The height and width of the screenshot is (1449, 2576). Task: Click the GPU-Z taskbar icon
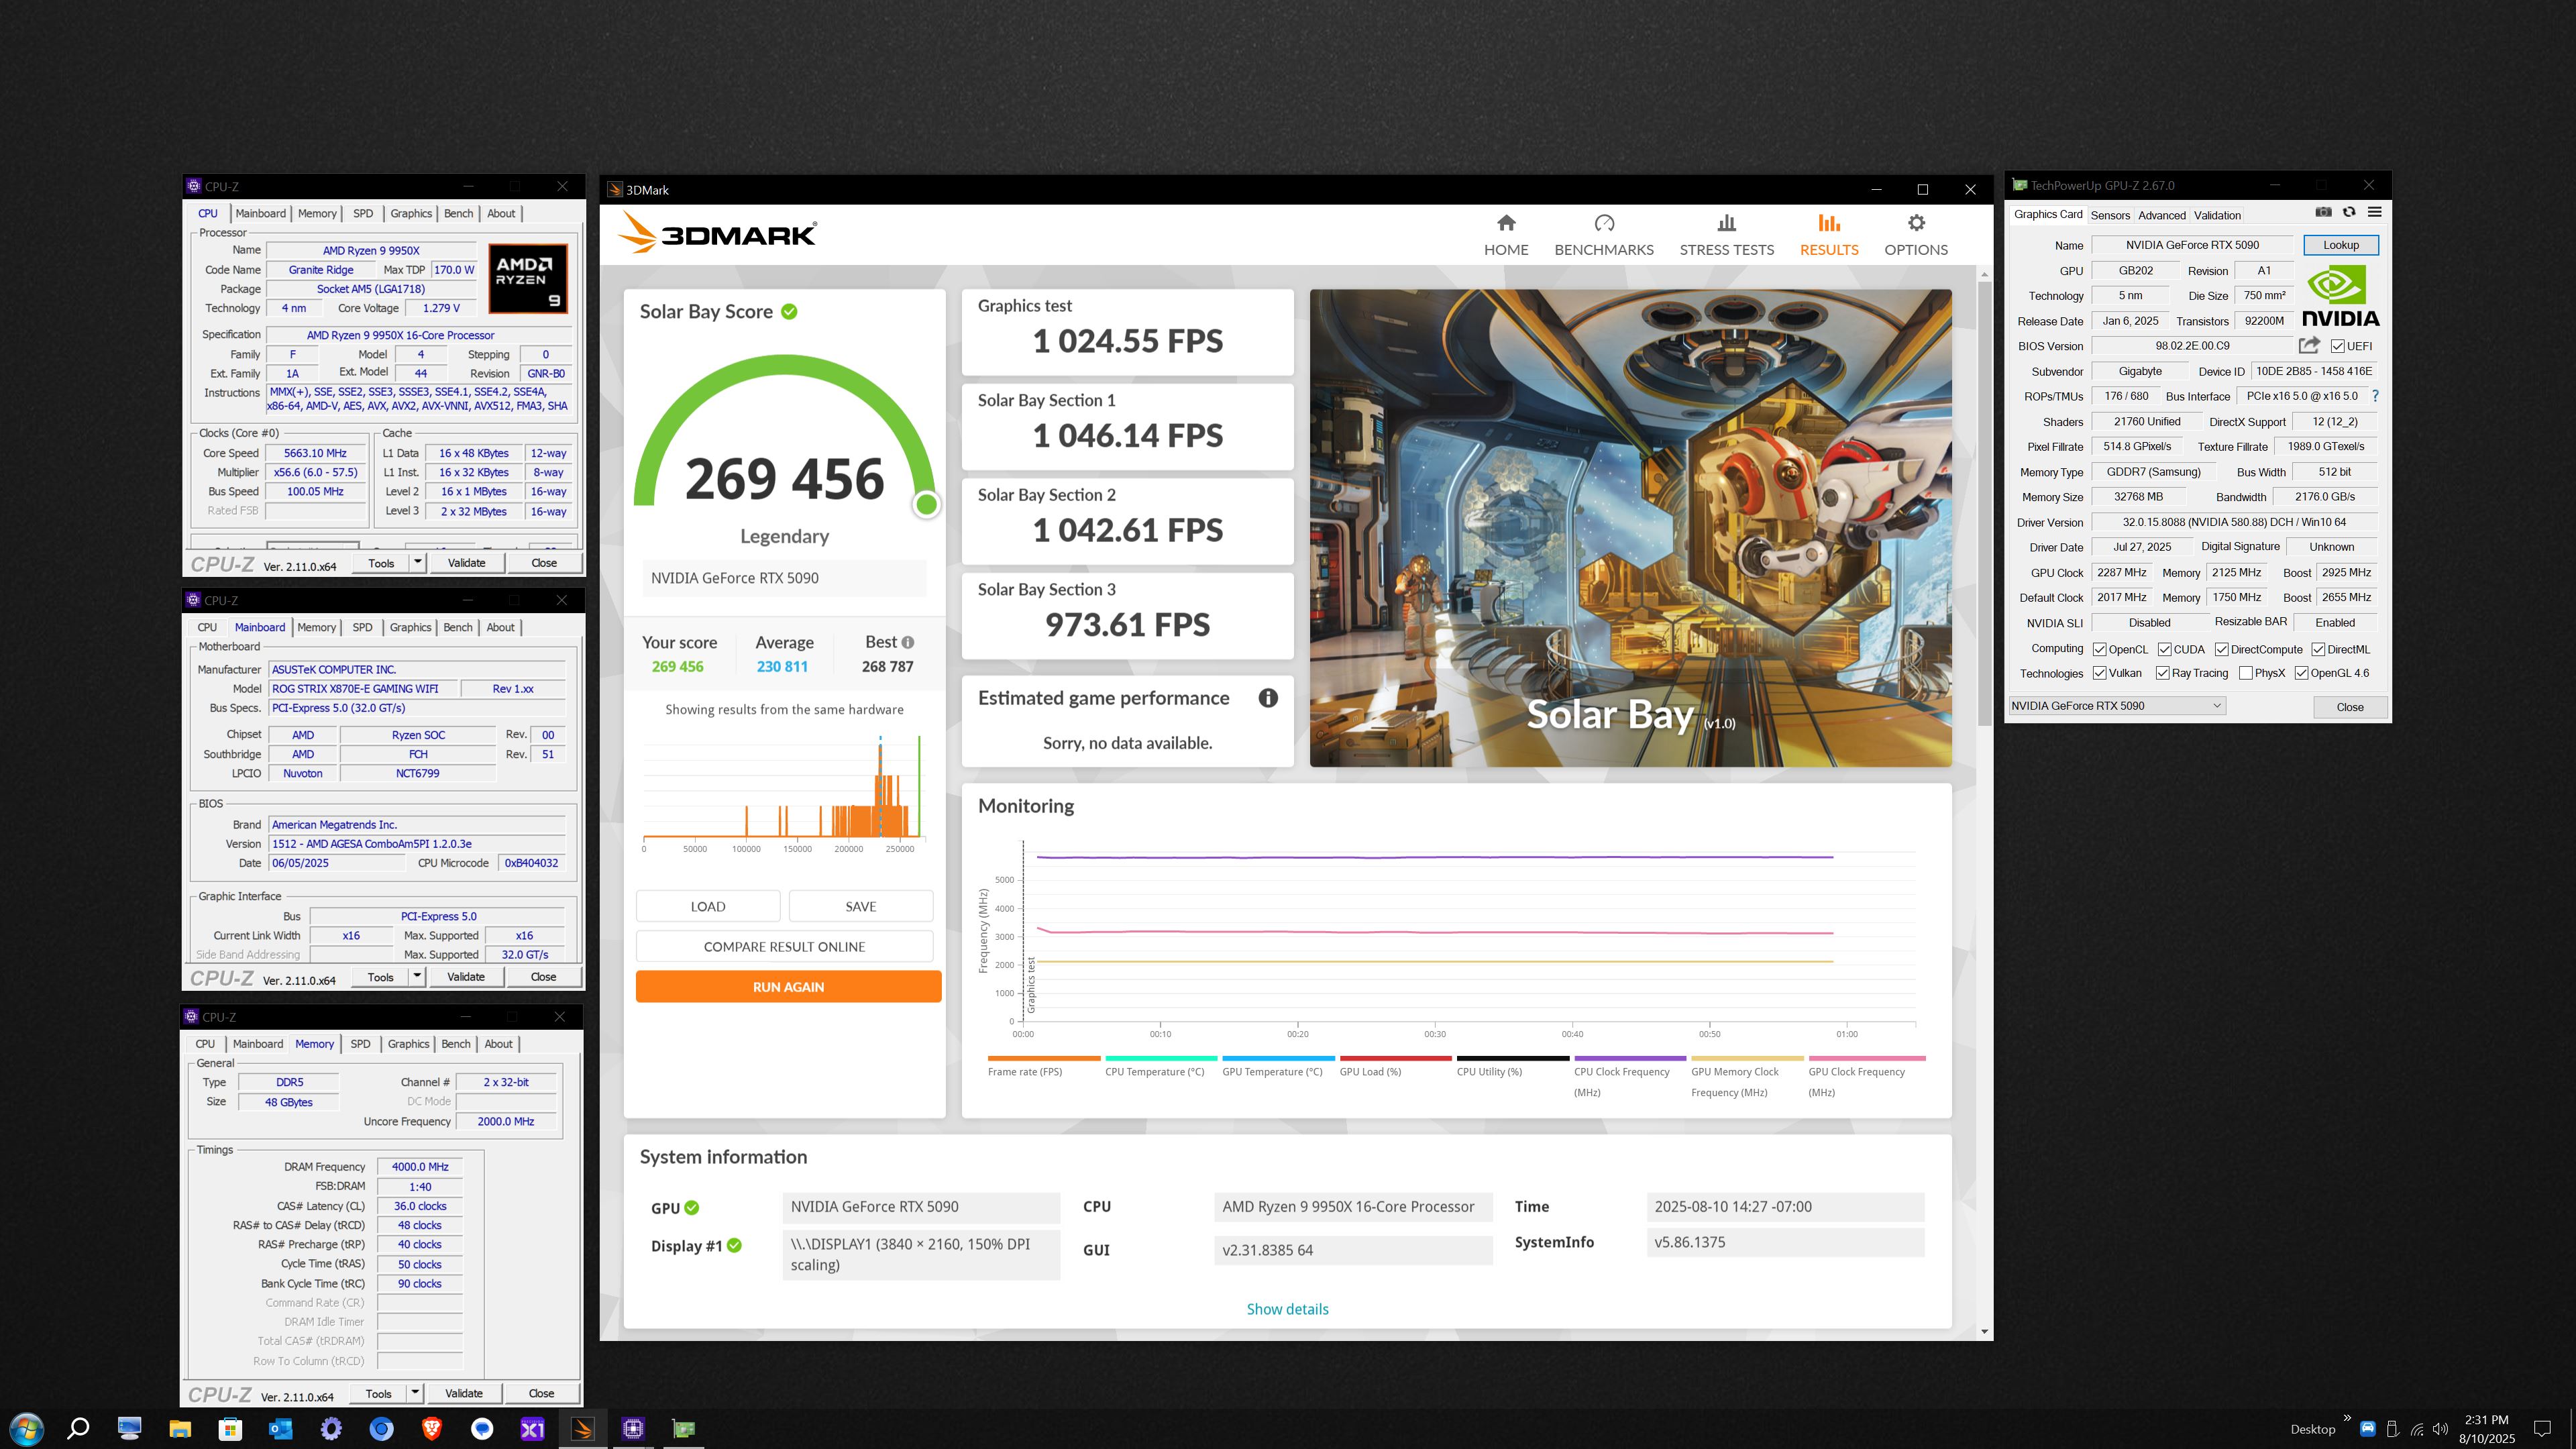tap(684, 1428)
